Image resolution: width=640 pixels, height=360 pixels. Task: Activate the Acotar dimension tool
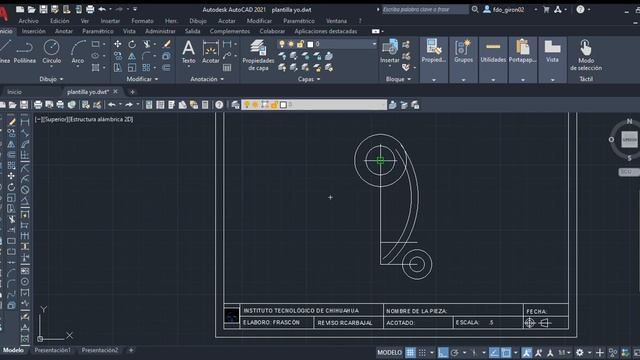tap(211, 52)
